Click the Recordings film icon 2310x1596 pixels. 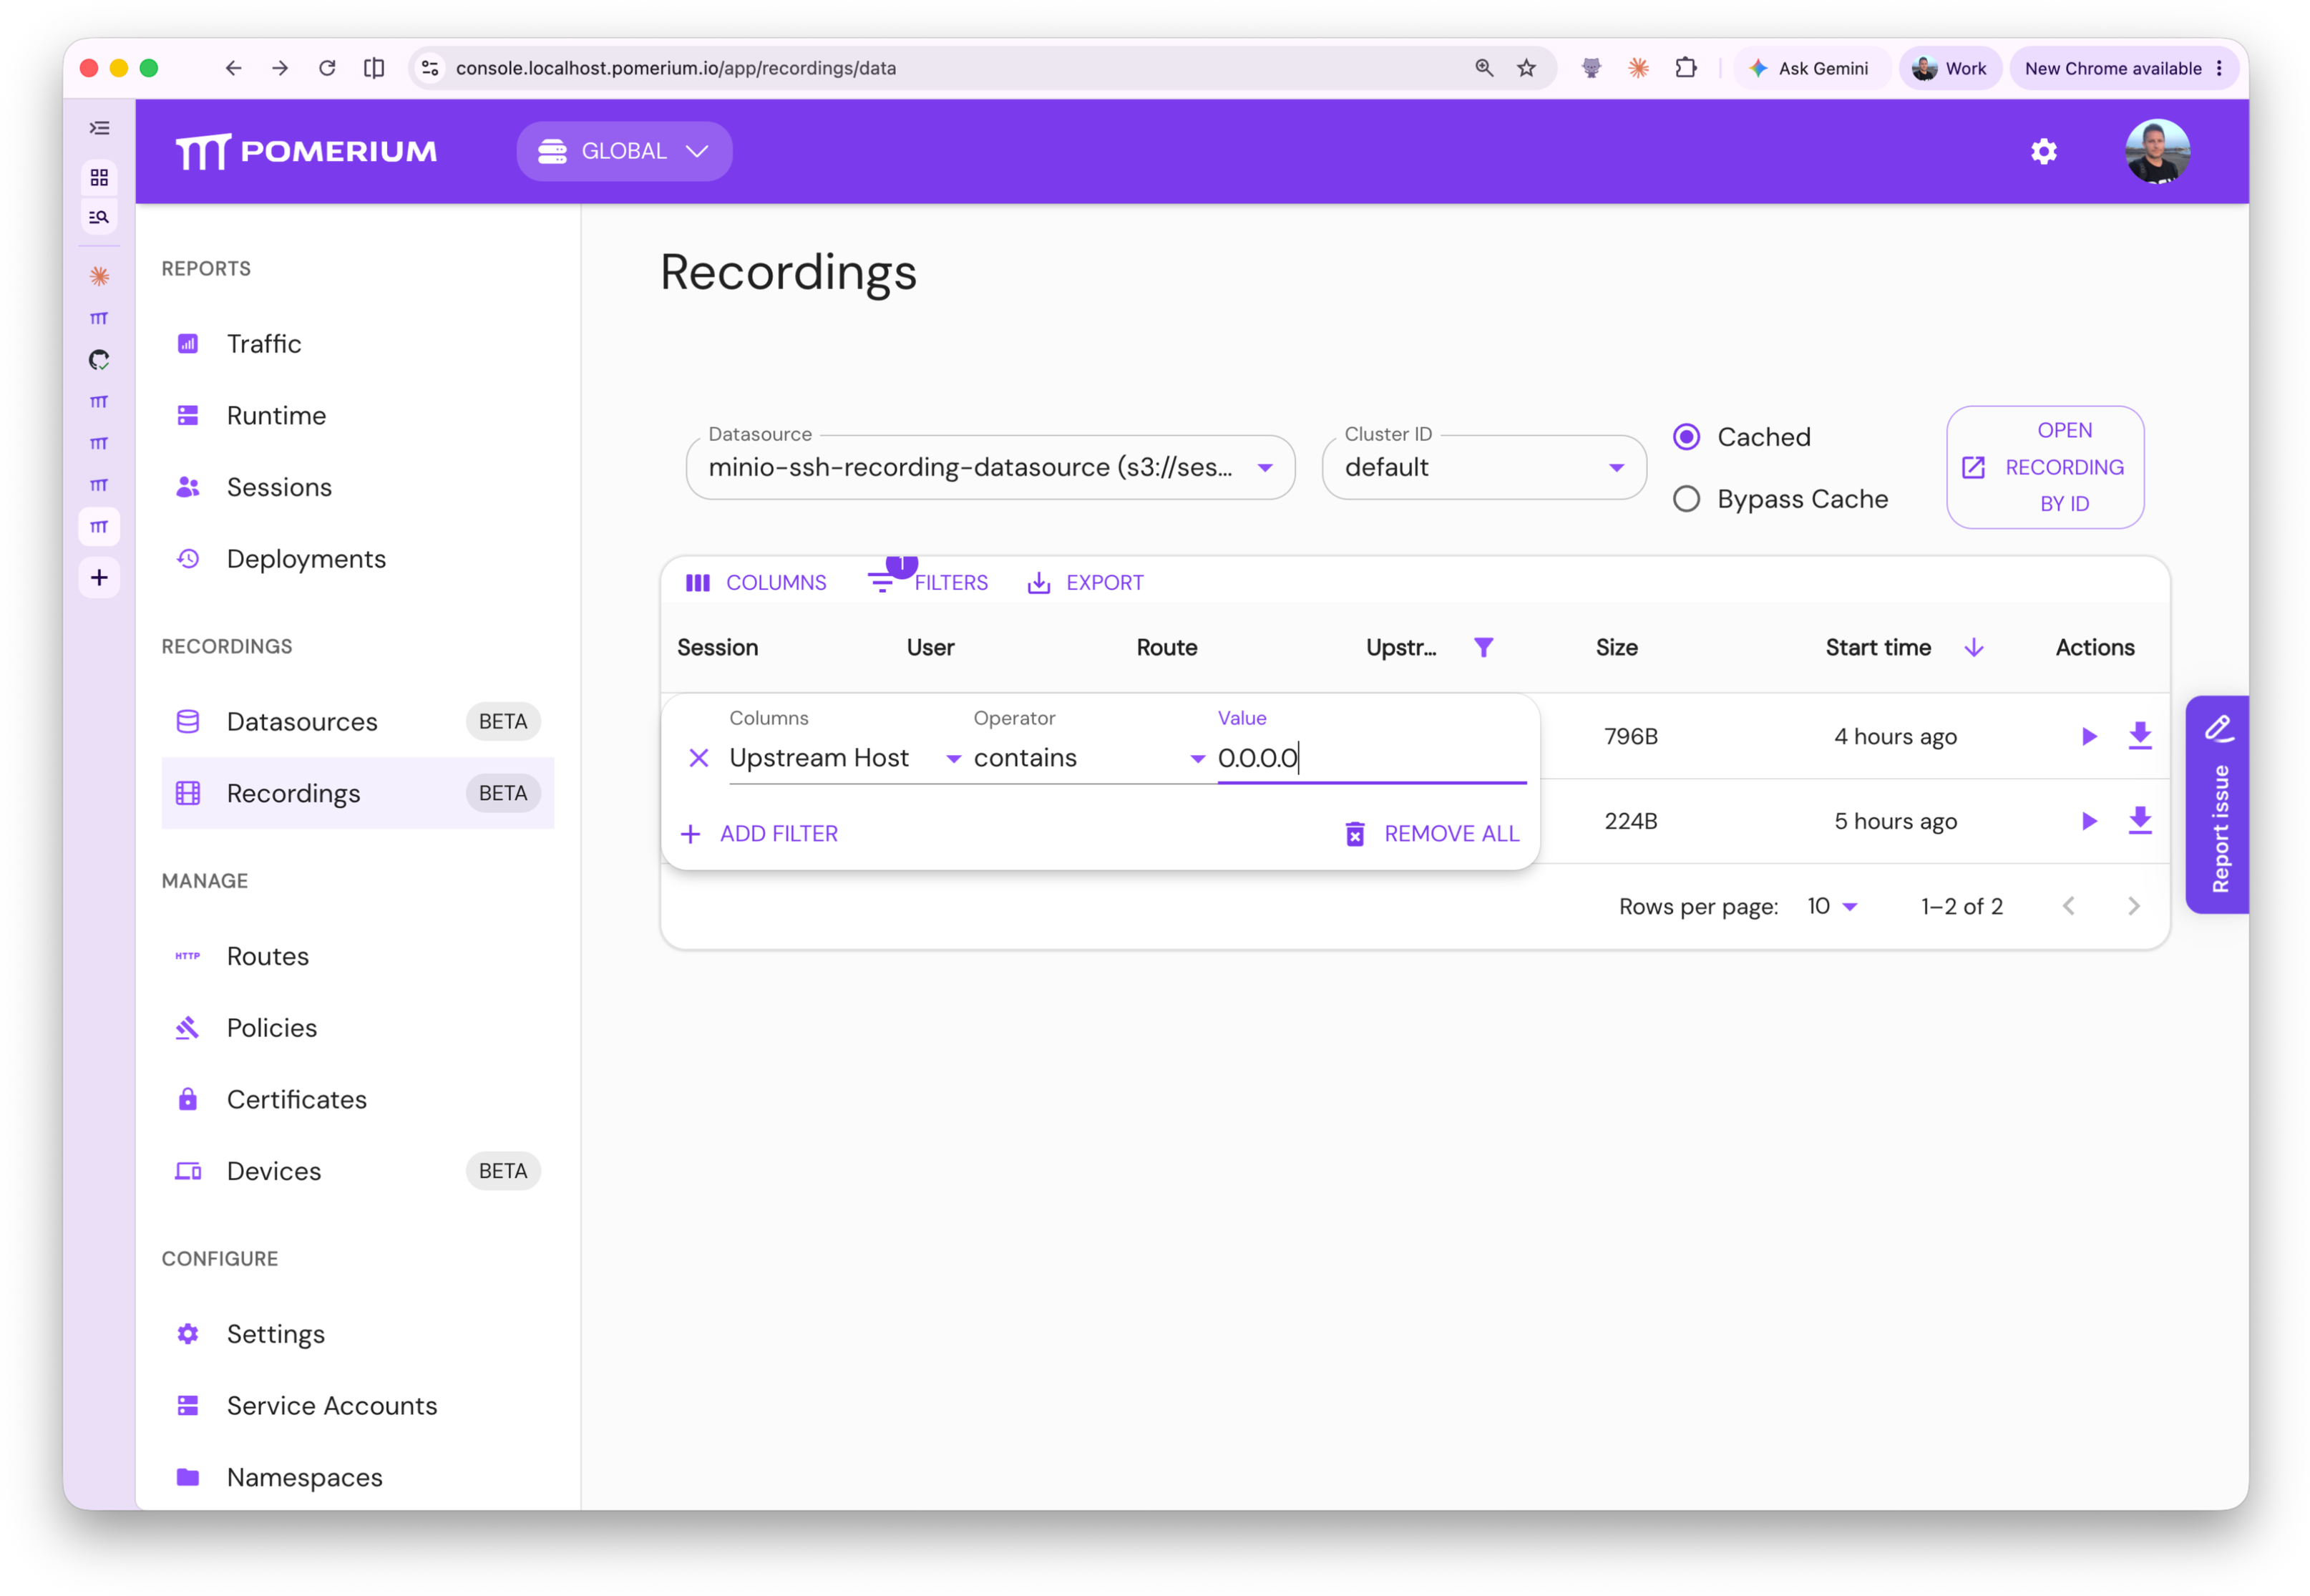point(188,793)
